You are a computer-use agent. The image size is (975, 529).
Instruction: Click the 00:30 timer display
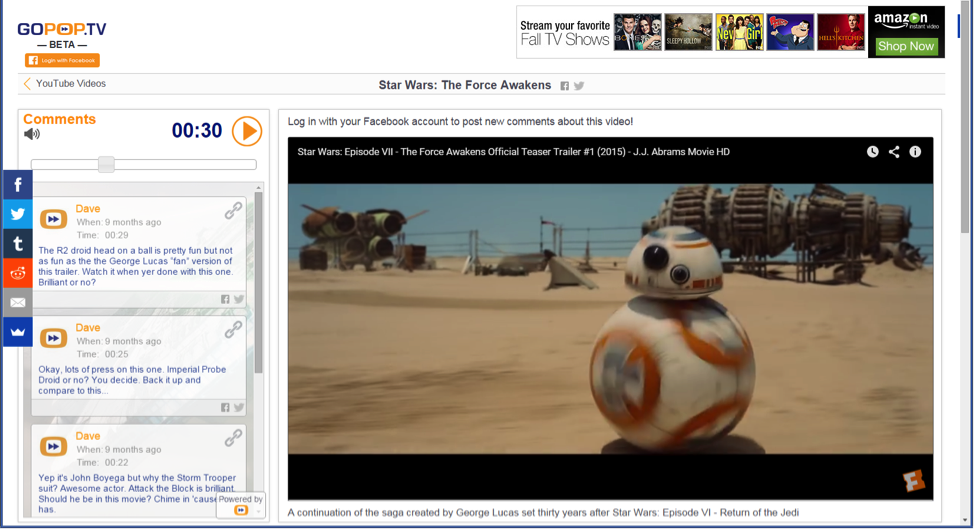197,131
